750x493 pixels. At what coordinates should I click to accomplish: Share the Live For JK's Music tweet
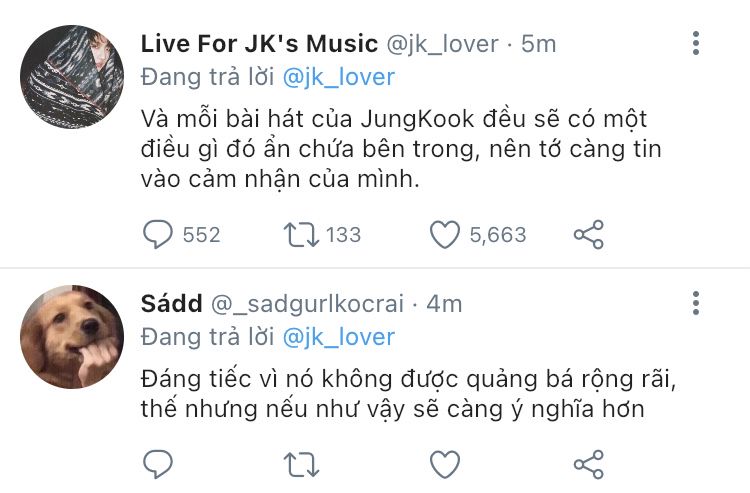(589, 234)
